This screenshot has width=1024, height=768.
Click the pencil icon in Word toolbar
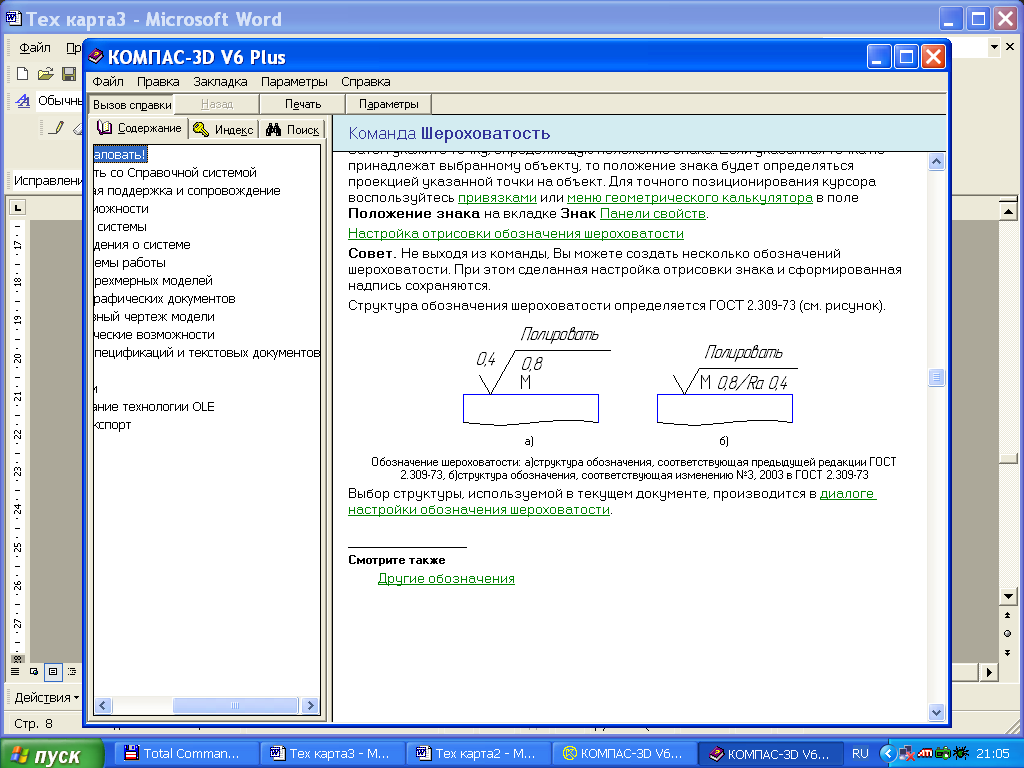coord(56,128)
